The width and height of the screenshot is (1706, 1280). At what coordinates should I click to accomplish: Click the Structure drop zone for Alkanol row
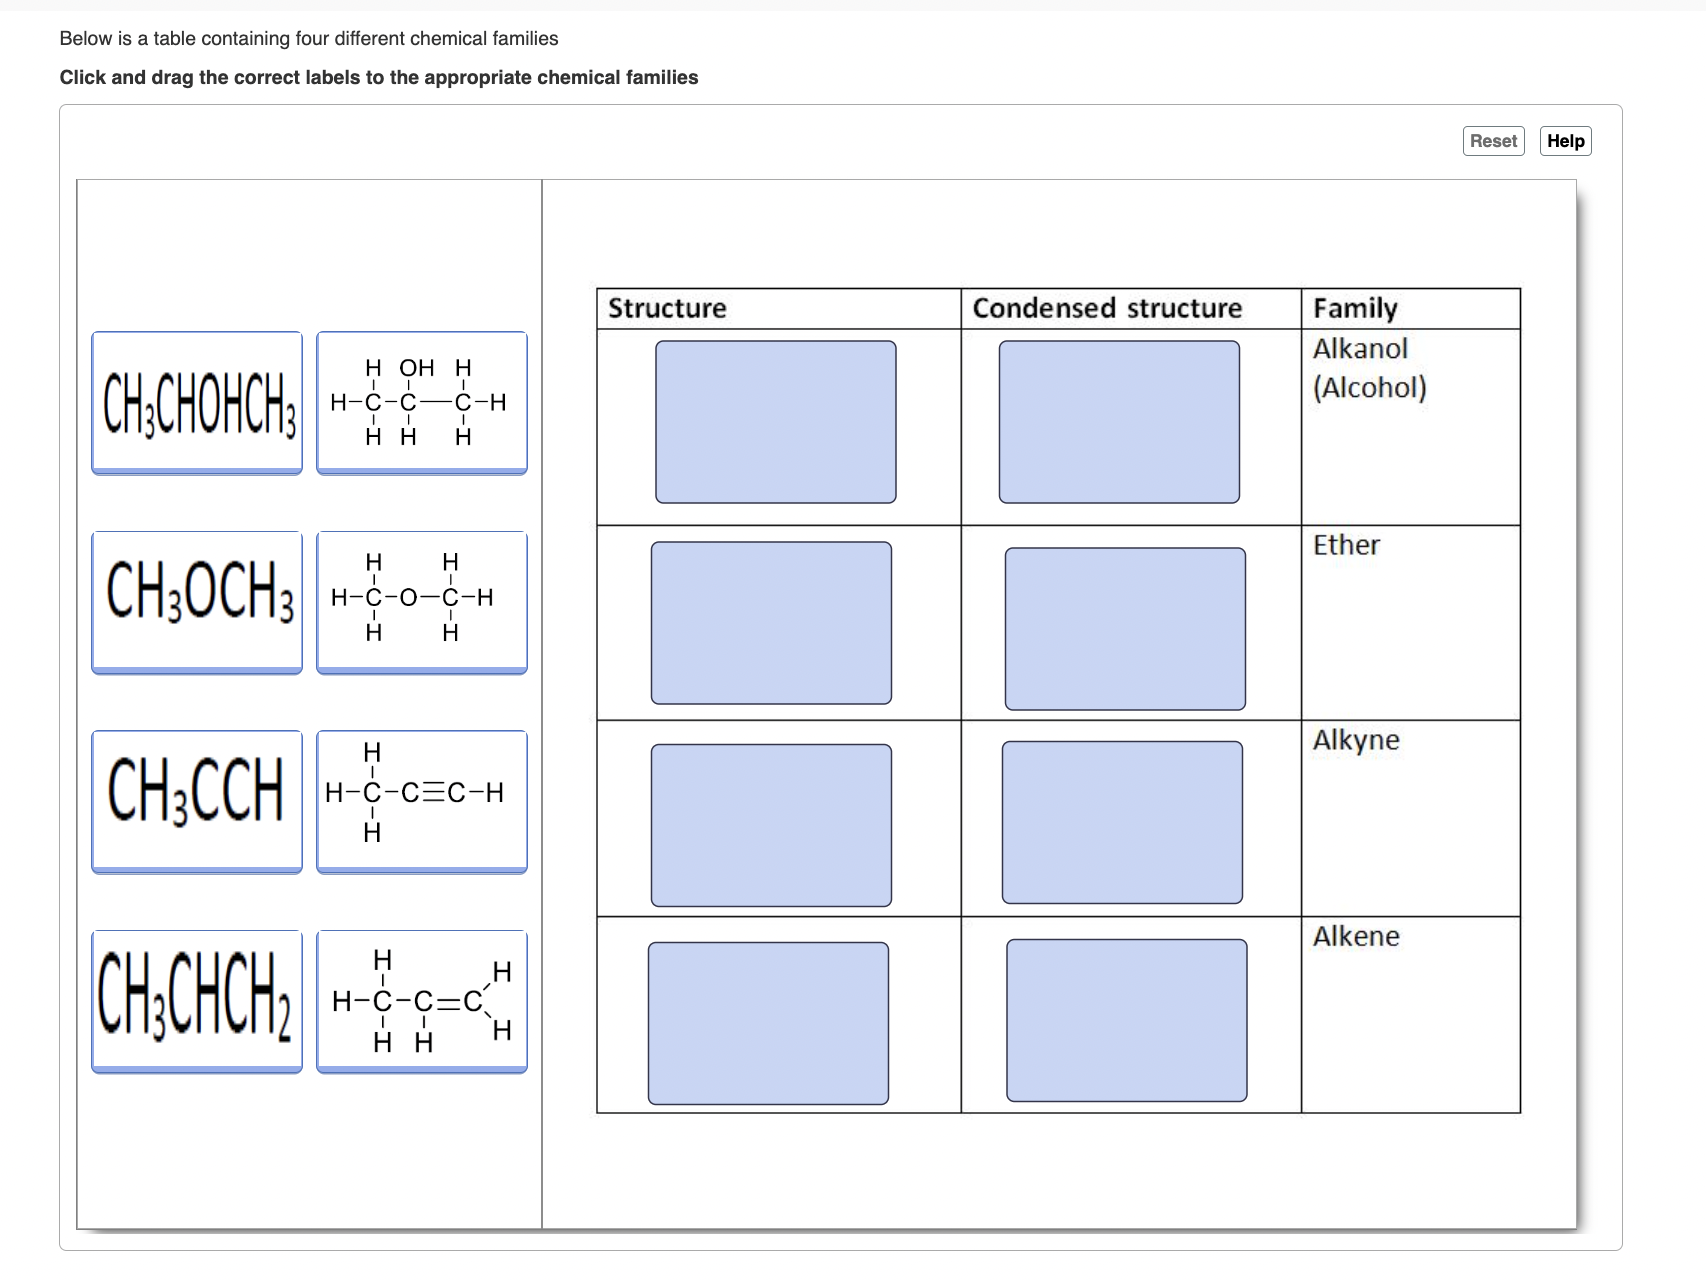(x=775, y=420)
